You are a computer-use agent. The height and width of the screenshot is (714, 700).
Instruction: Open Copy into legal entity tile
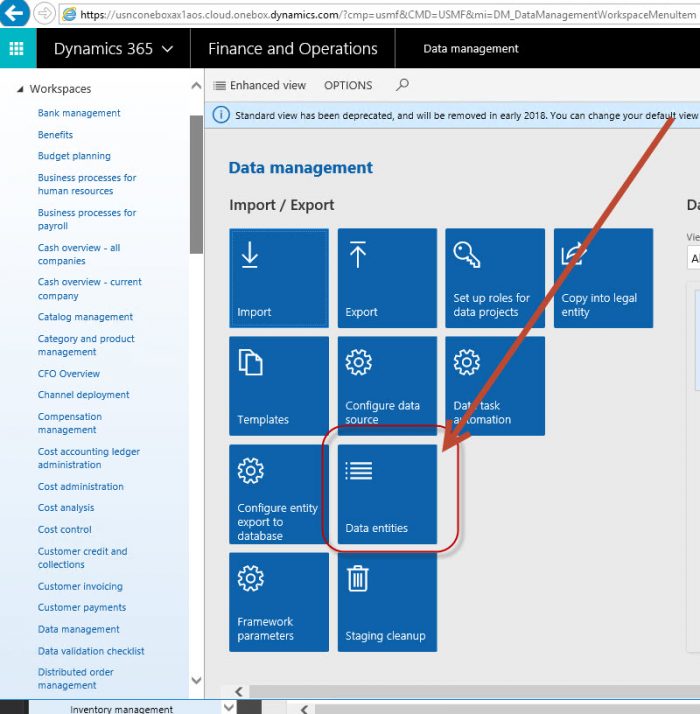(603, 278)
